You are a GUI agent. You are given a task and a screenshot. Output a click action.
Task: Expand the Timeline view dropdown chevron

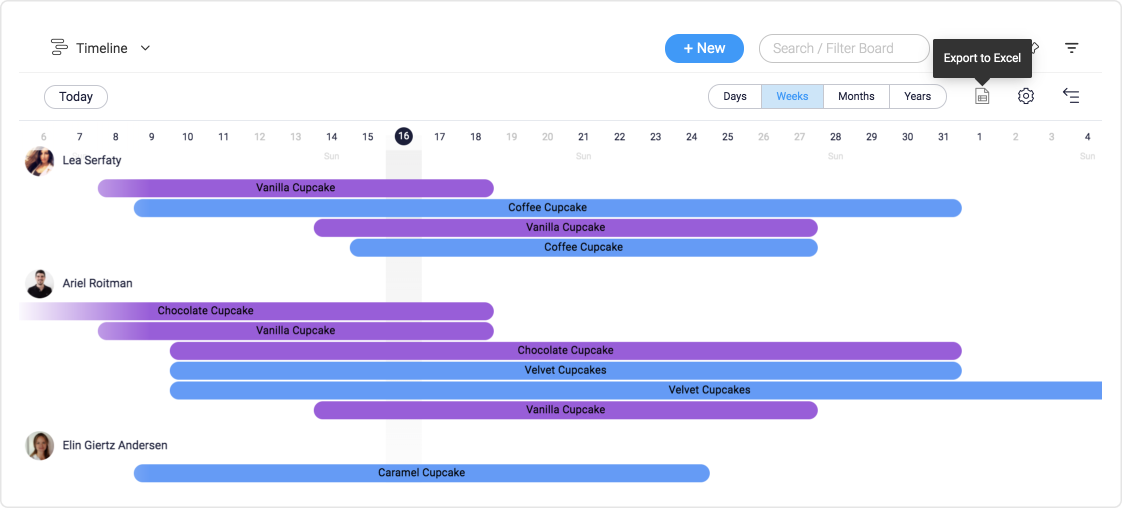pyautogui.click(x=145, y=49)
